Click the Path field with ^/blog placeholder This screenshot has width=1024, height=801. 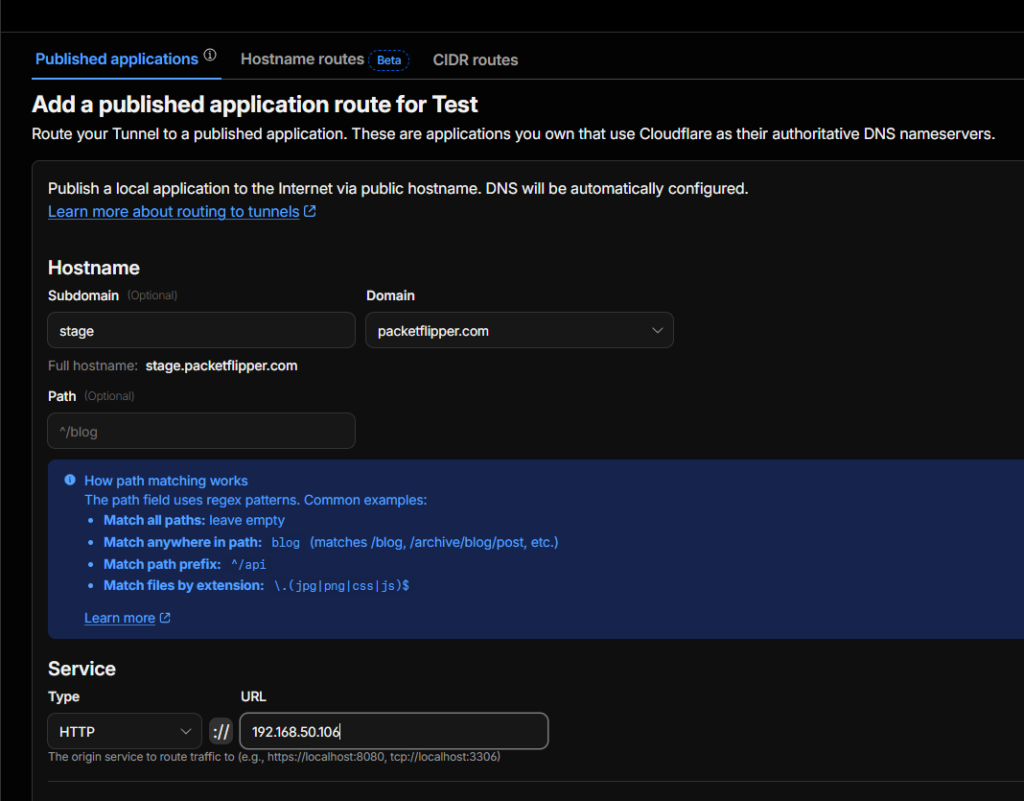201,431
